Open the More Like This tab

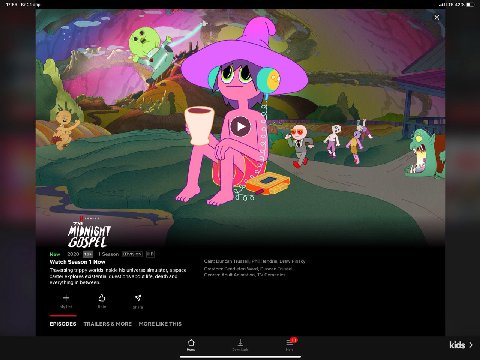coord(160,324)
